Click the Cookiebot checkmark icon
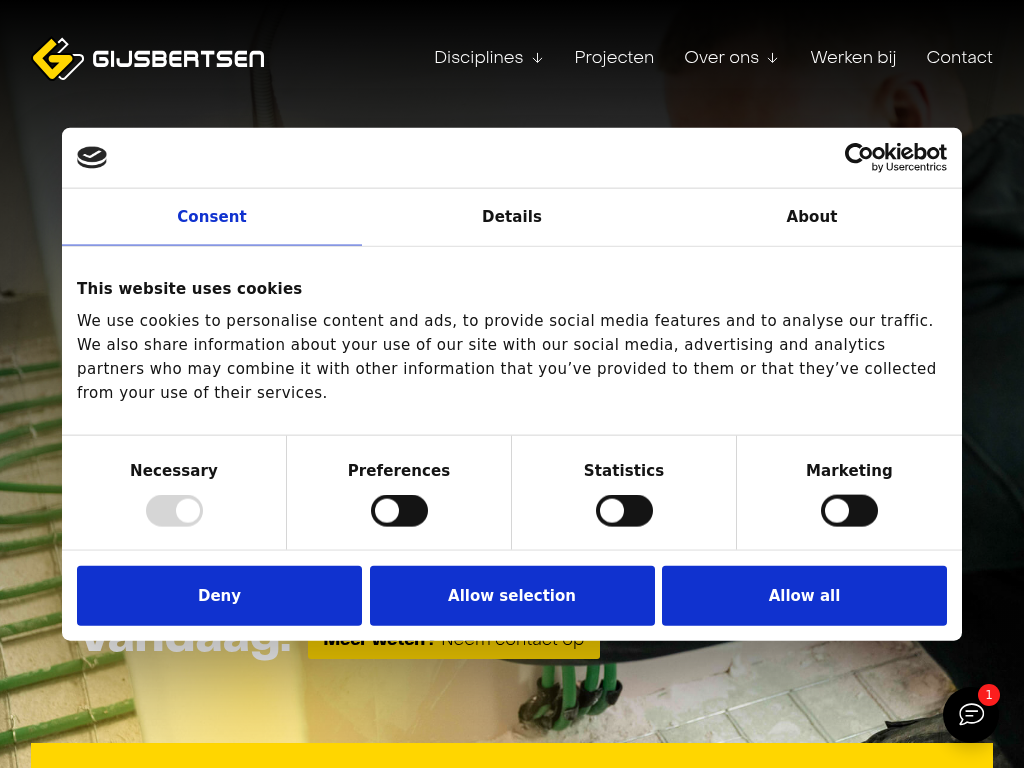The width and height of the screenshot is (1024, 768). [92, 157]
